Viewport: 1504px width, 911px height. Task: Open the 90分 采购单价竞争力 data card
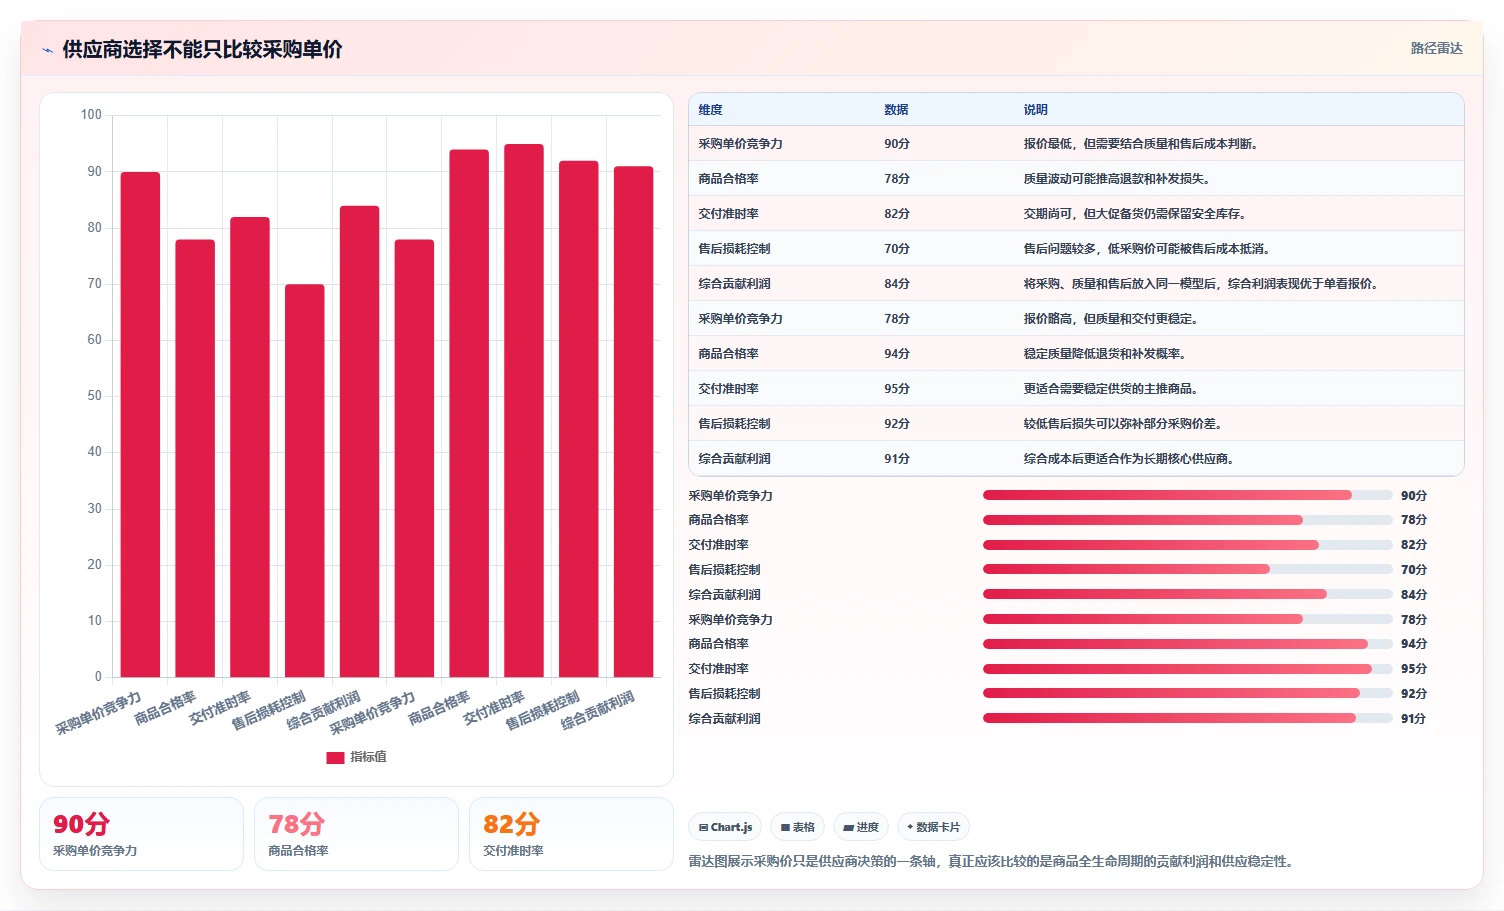tap(141, 834)
